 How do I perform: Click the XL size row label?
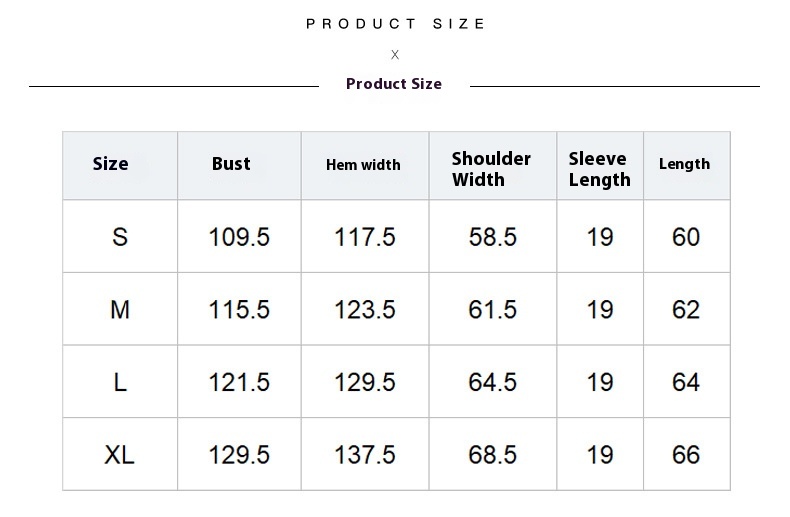[x=120, y=455]
